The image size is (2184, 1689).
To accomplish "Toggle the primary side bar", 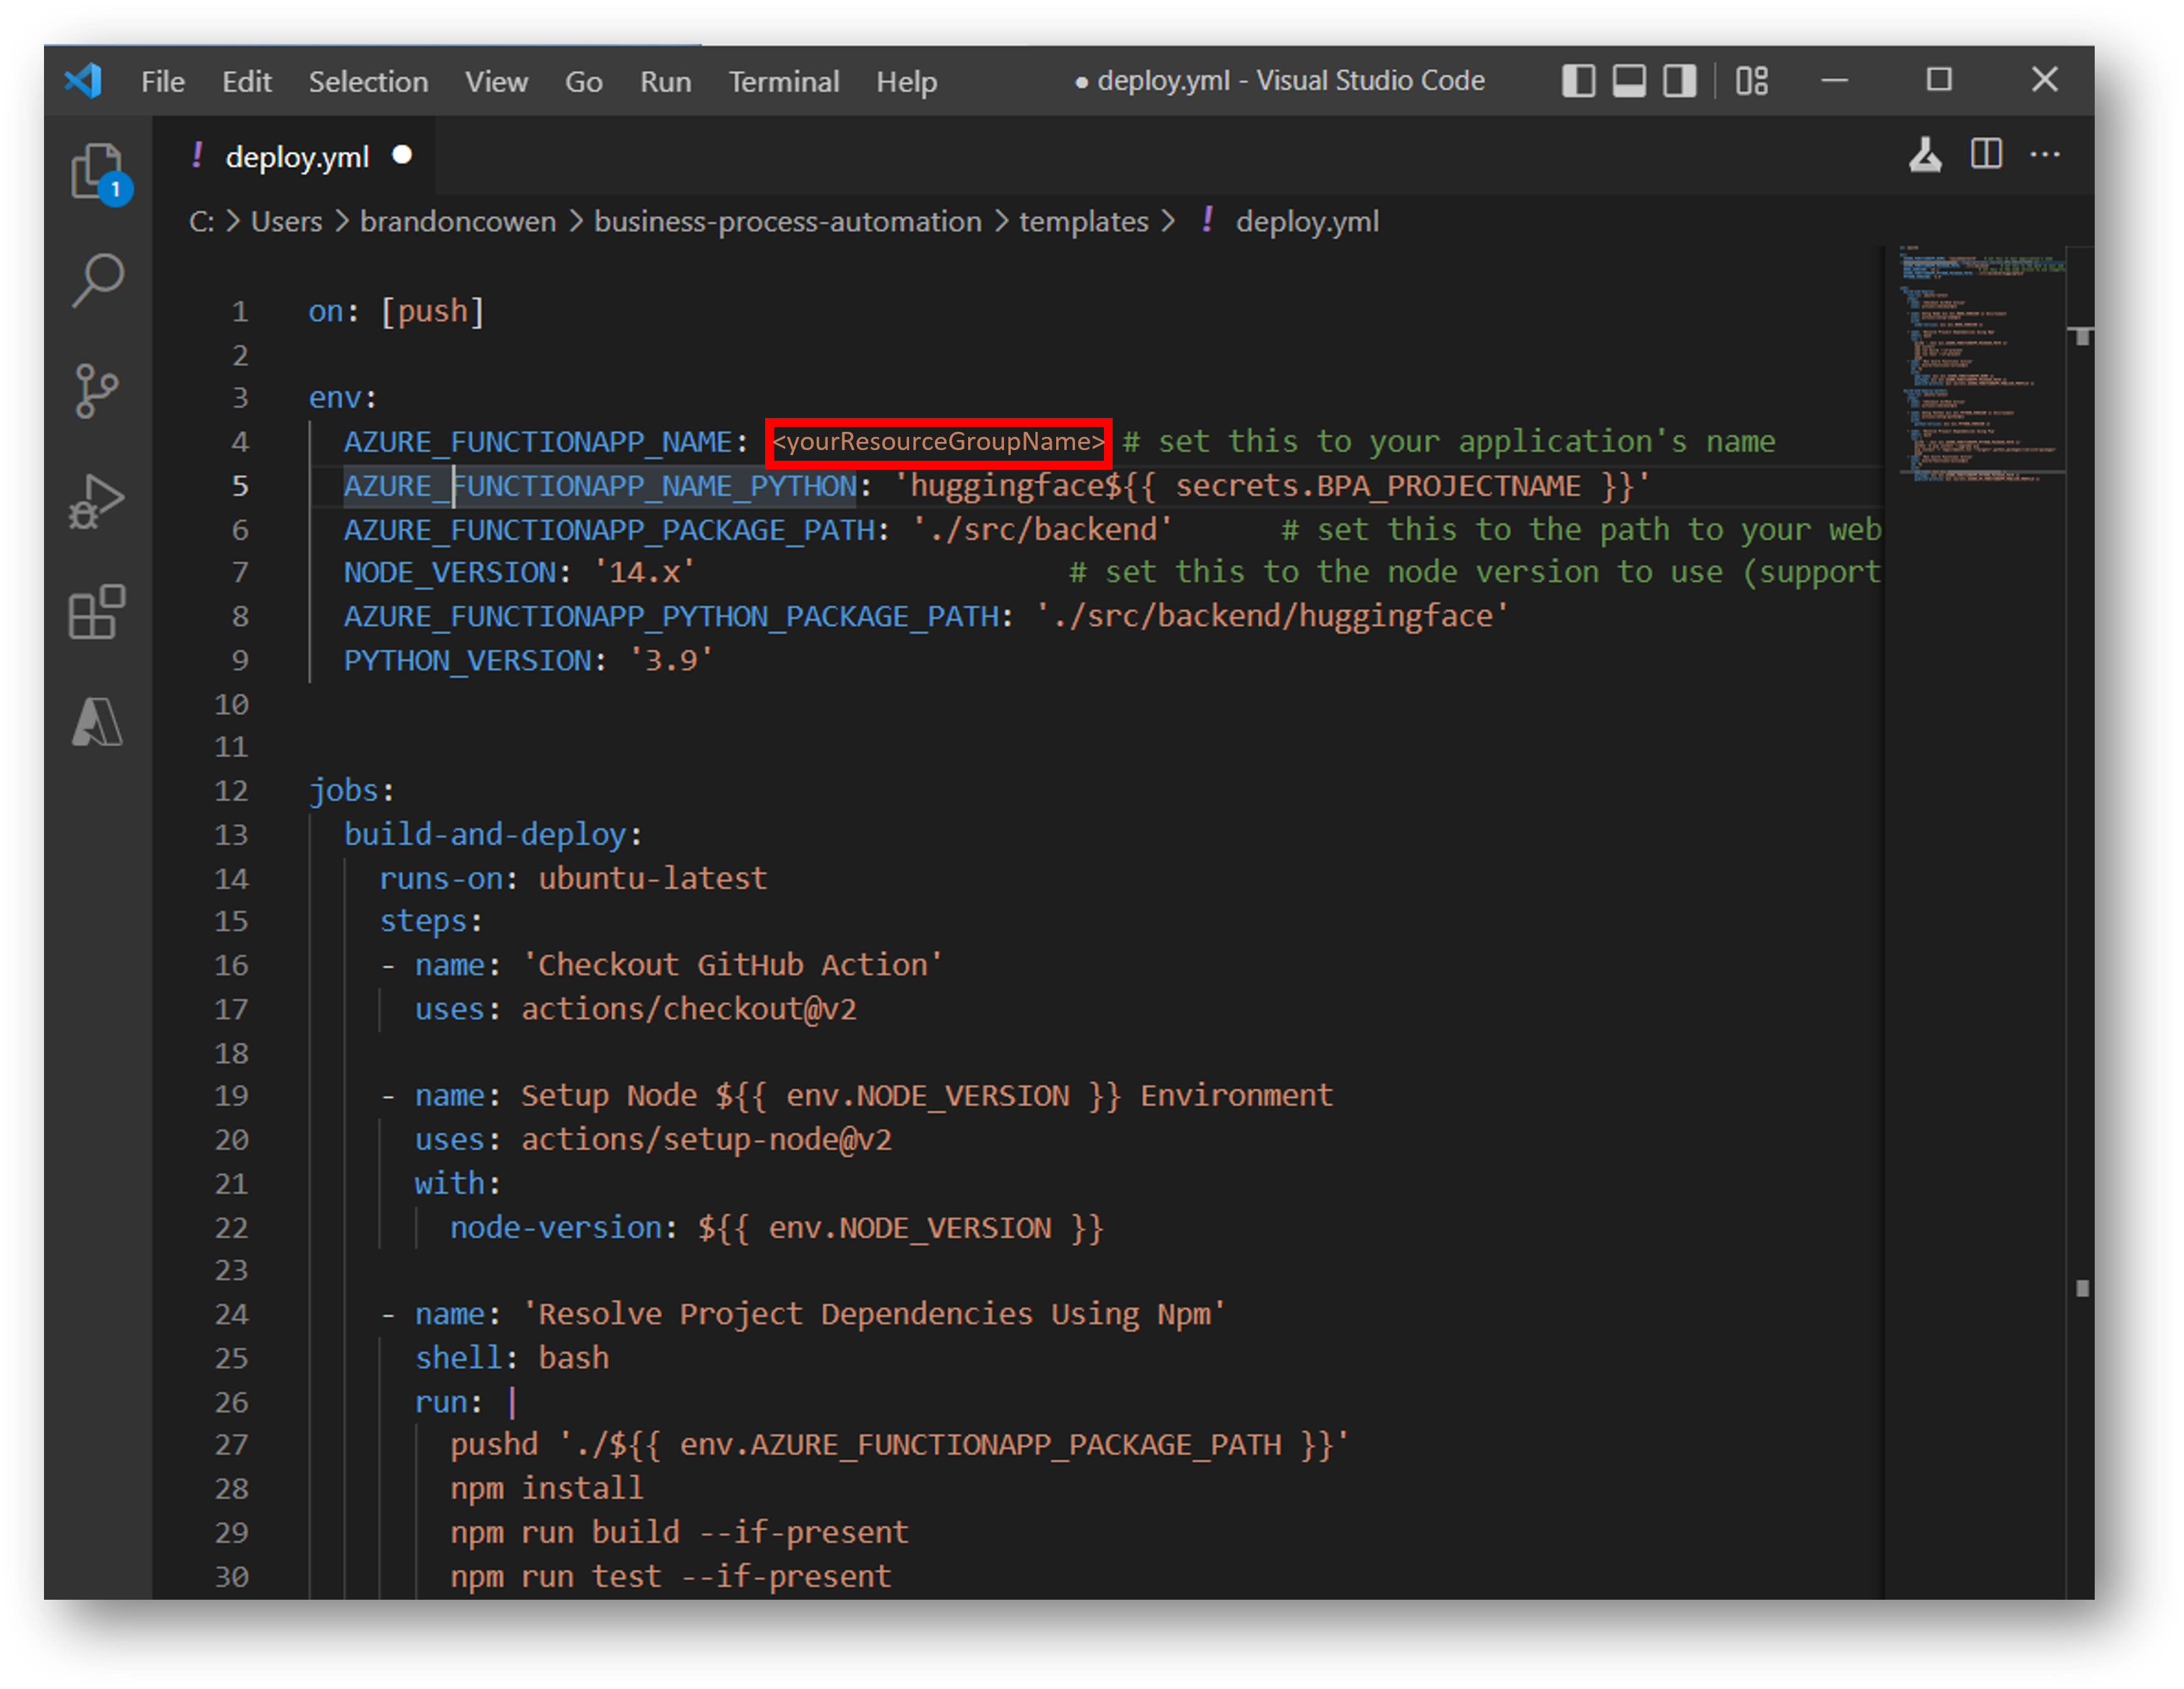I will tap(1578, 80).
